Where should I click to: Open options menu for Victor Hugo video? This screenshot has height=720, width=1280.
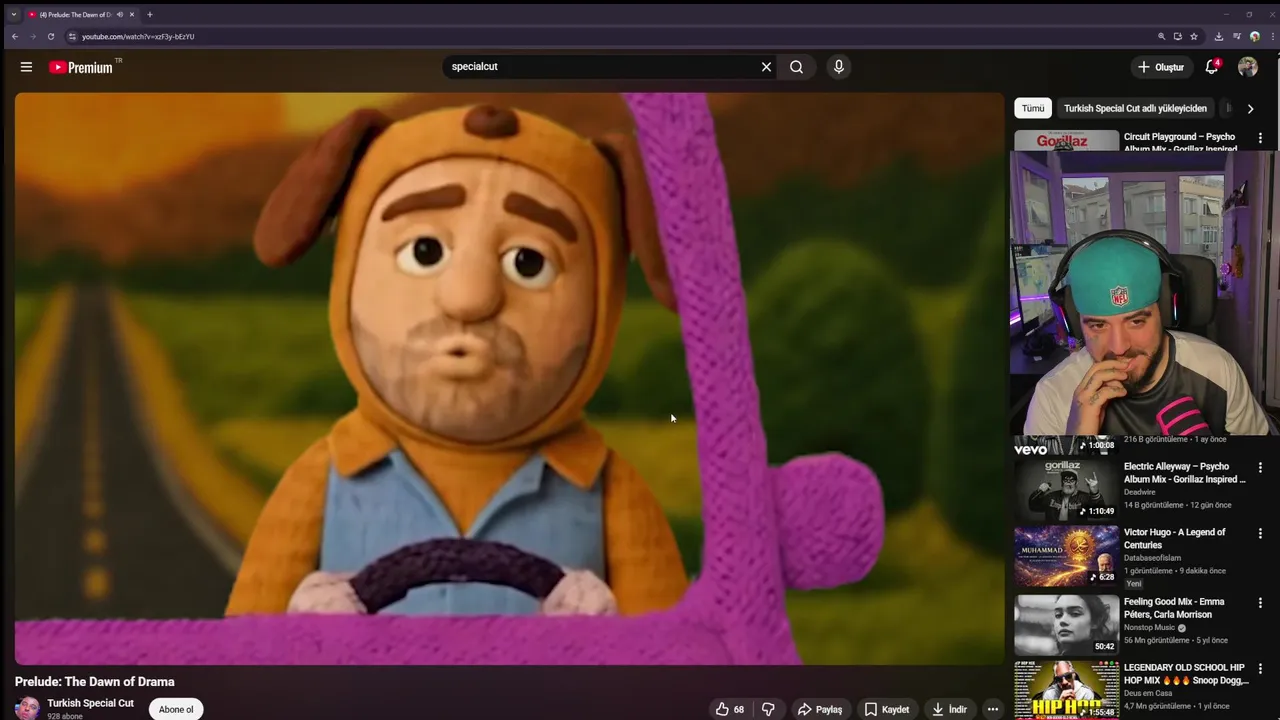coord(1260,534)
